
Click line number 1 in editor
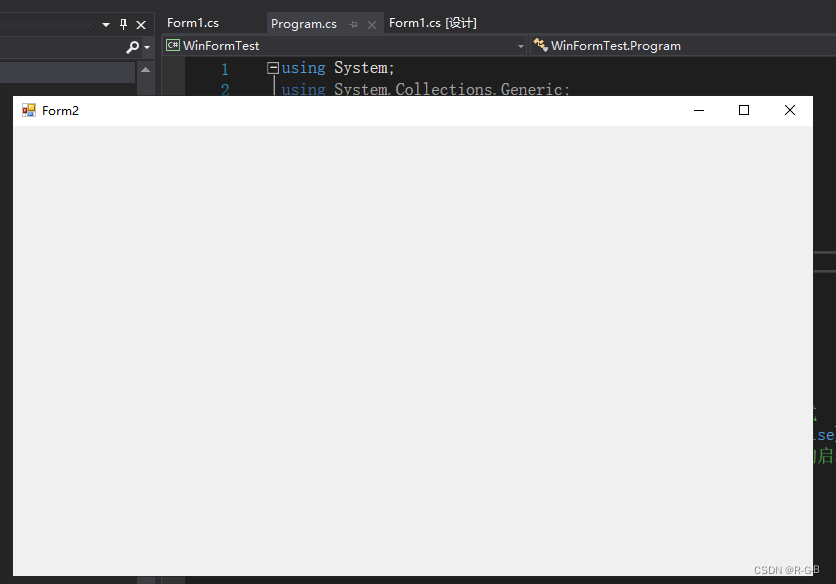pyautogui.click(x=225, y=69)
